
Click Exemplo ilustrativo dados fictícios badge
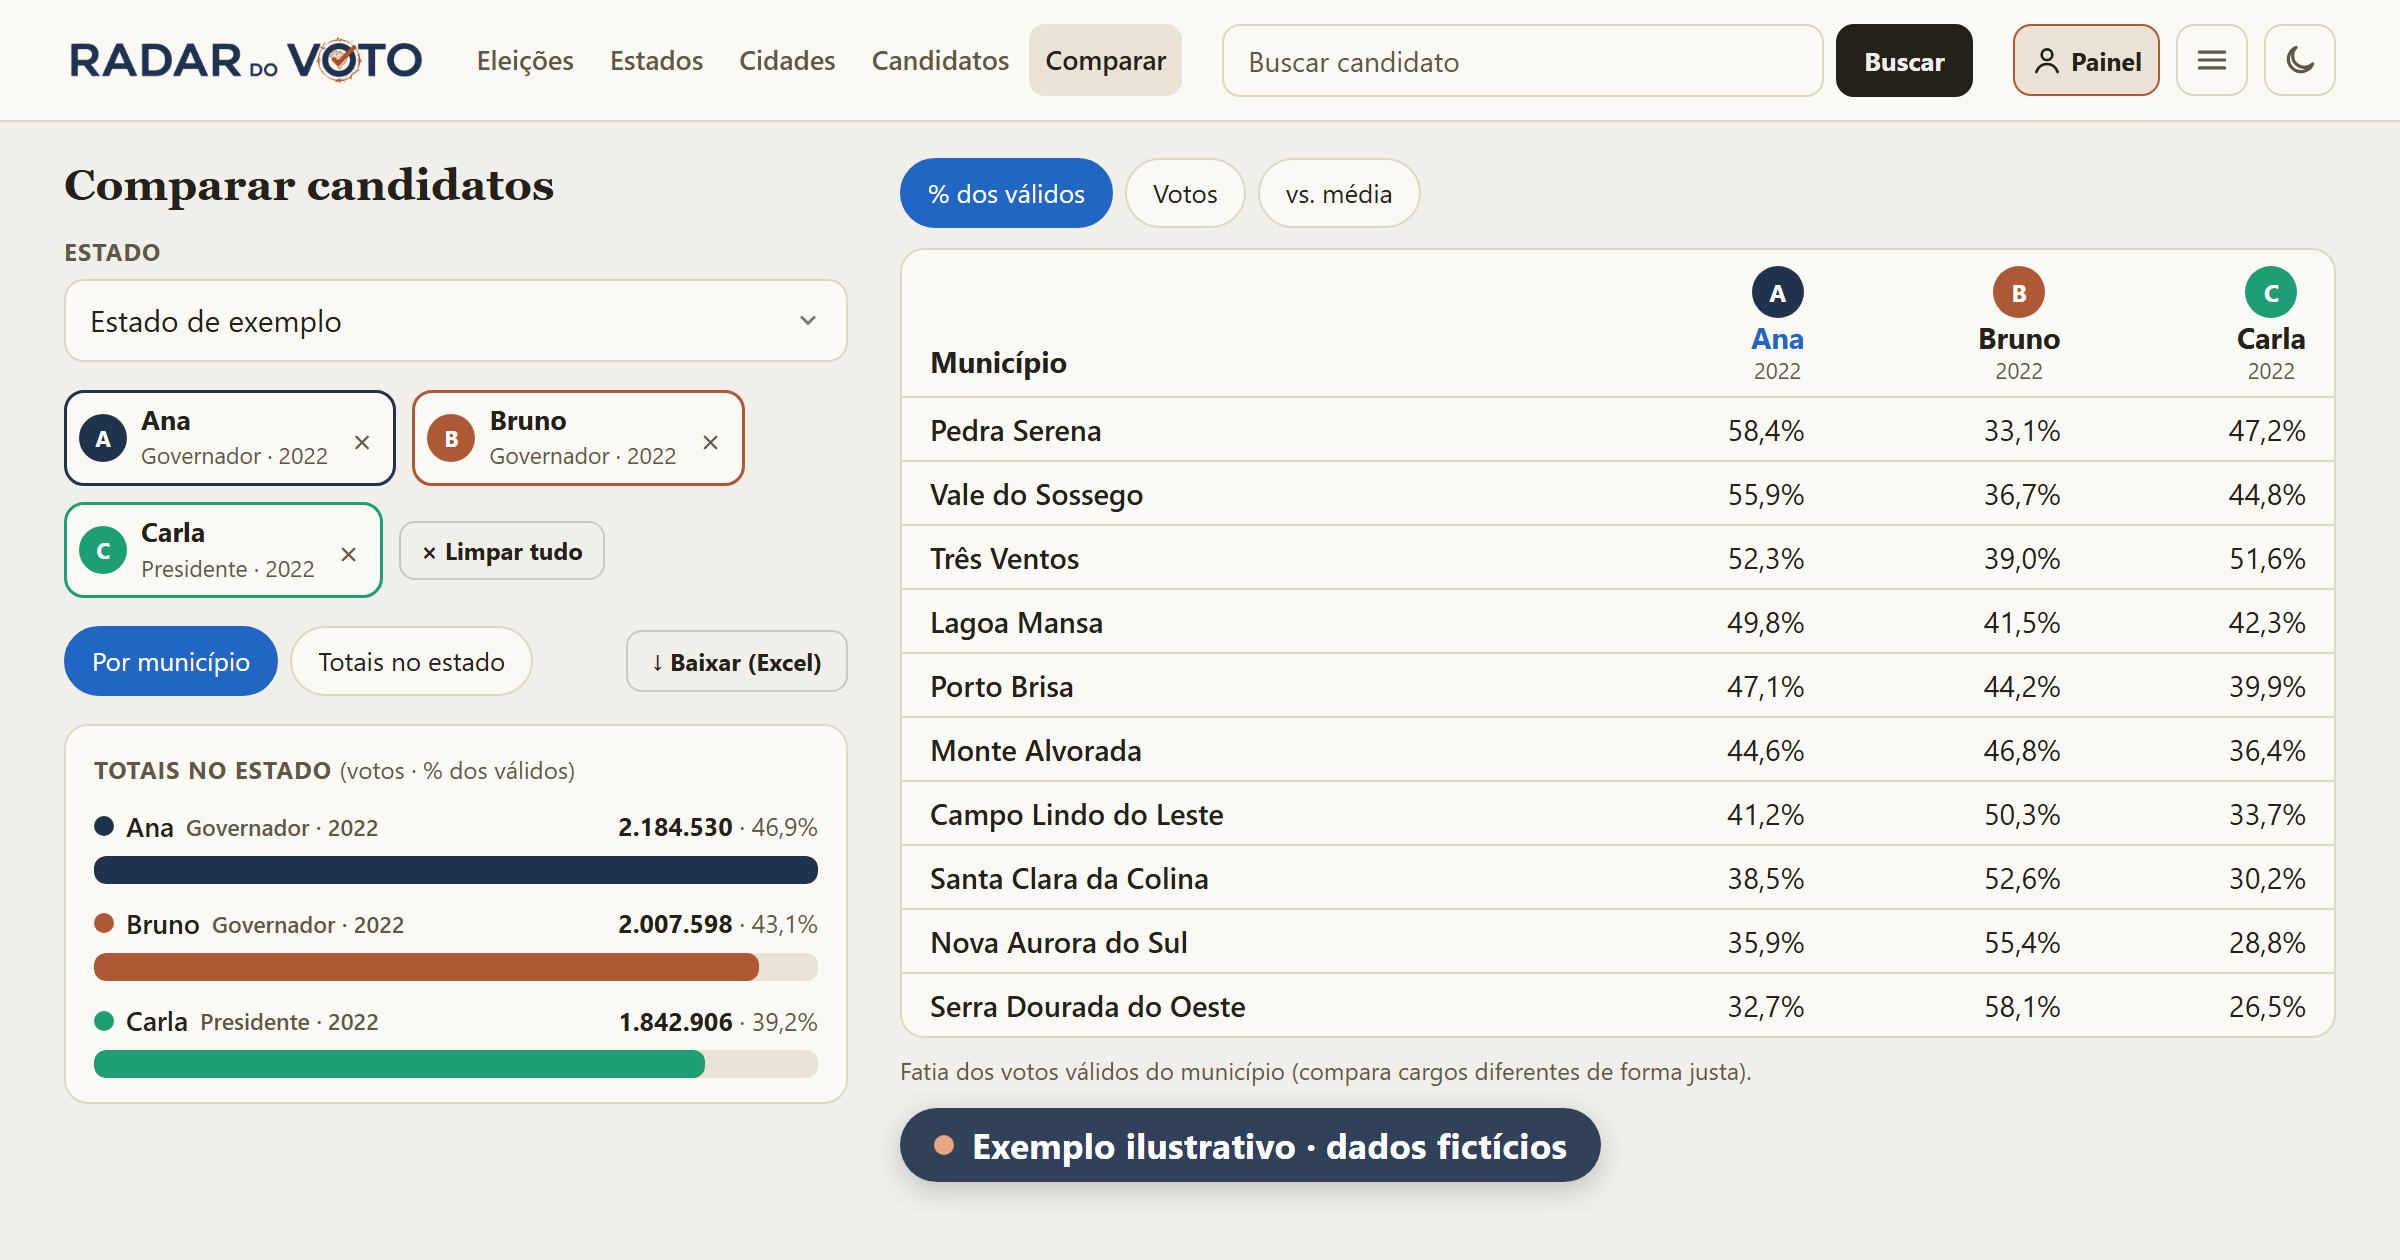tap(1250, 1145)
